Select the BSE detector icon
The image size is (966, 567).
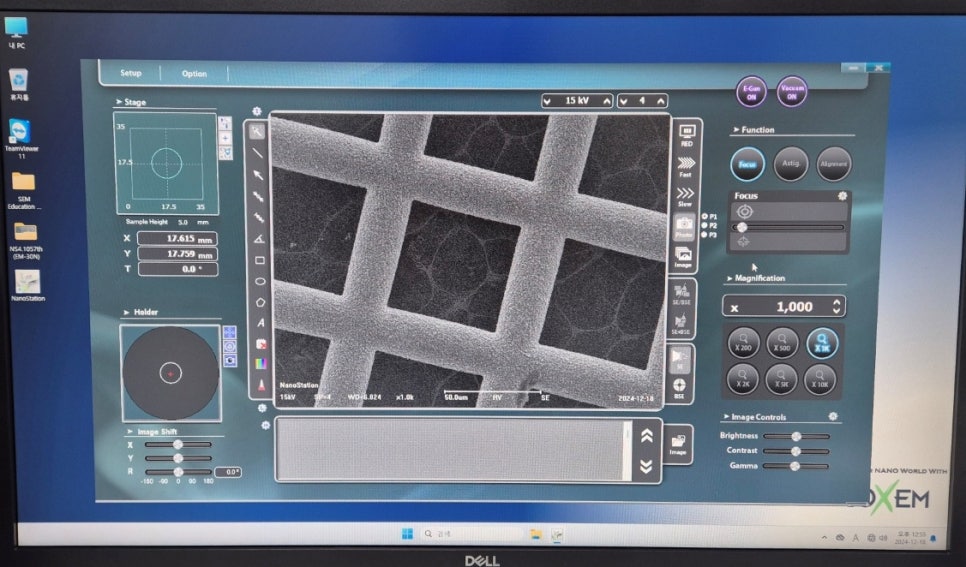[679, 388]
